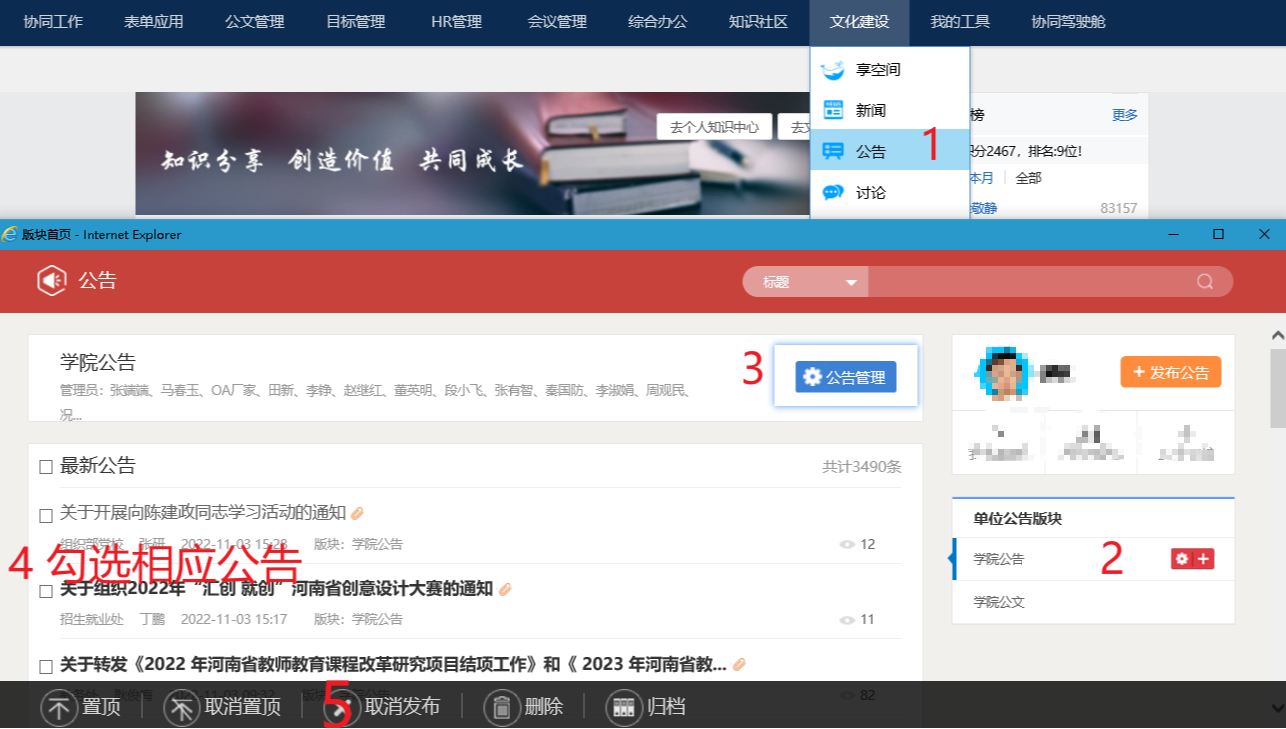Click the Internet Explorer icon in title bar
The width and height of the screenshot is (1286, 729).
pos(10,234)
